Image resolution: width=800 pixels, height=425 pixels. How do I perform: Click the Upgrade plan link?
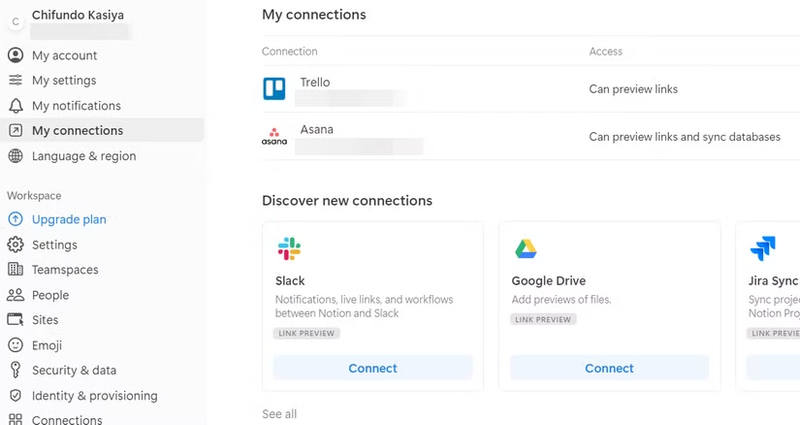tap(68, 220)
